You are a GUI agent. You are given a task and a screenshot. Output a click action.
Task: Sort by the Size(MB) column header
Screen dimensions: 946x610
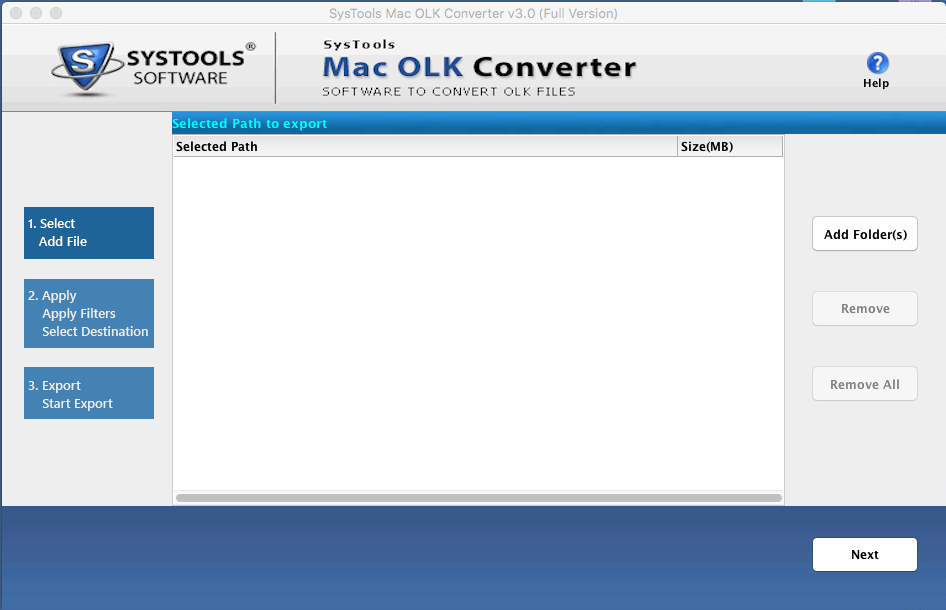[x=730, y=147]
